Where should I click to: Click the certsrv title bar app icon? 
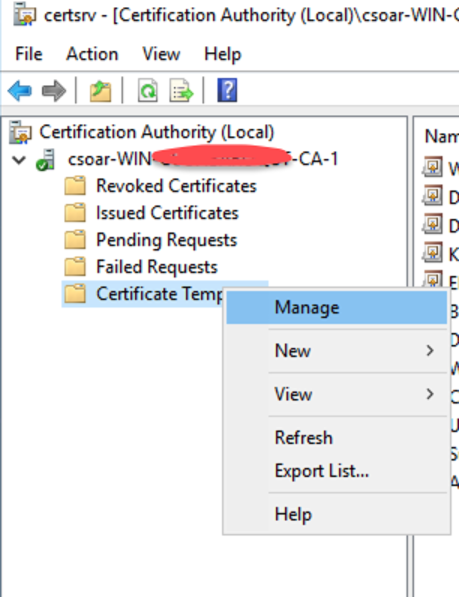[x=24, y=14]
